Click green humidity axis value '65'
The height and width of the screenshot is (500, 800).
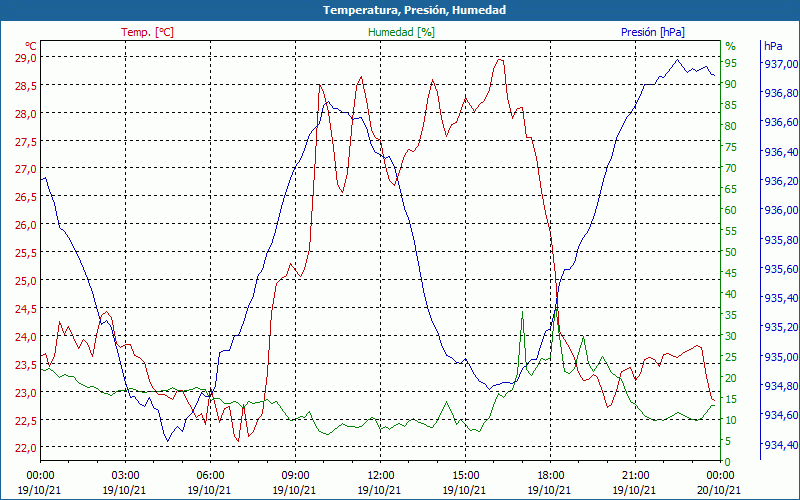(731, 189)
